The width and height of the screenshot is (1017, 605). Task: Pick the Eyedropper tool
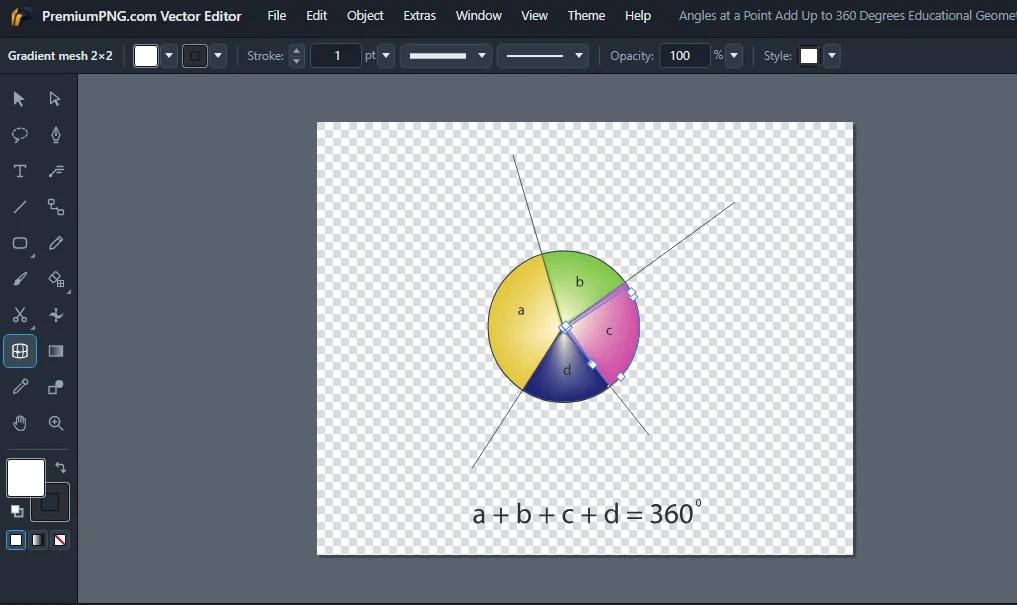point(19,387)
